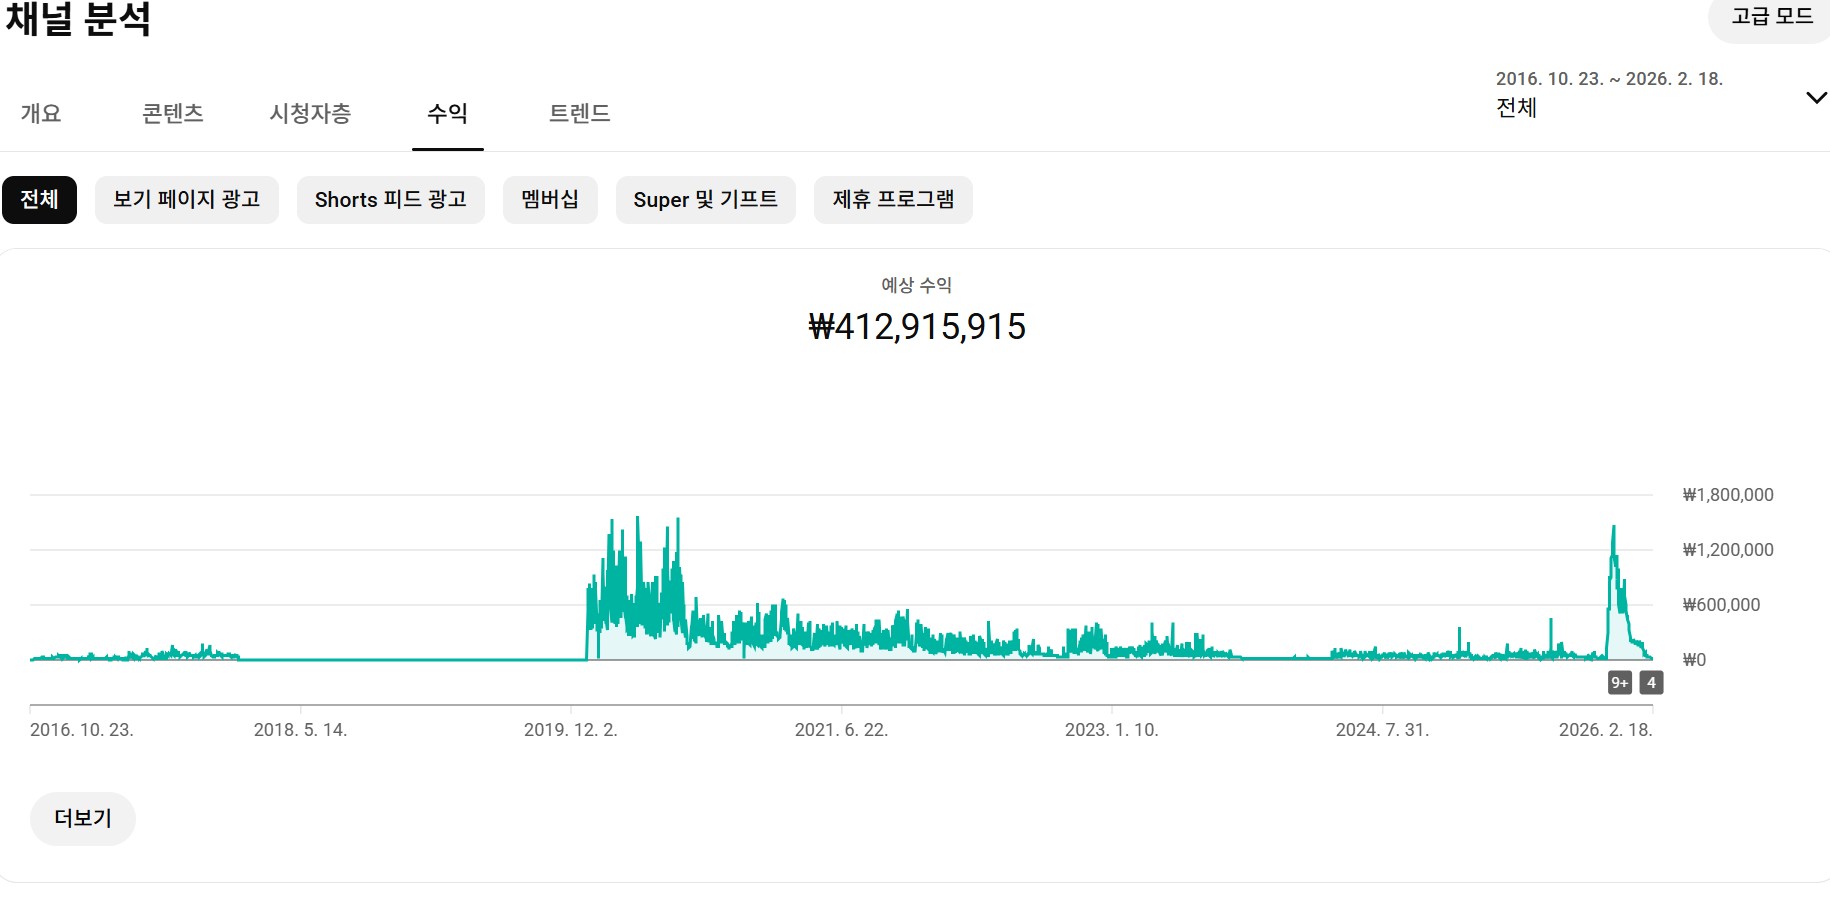Go to the 시청자층 tab
The width and height of the screenshot is (1830, 902).
pos(310,114)
